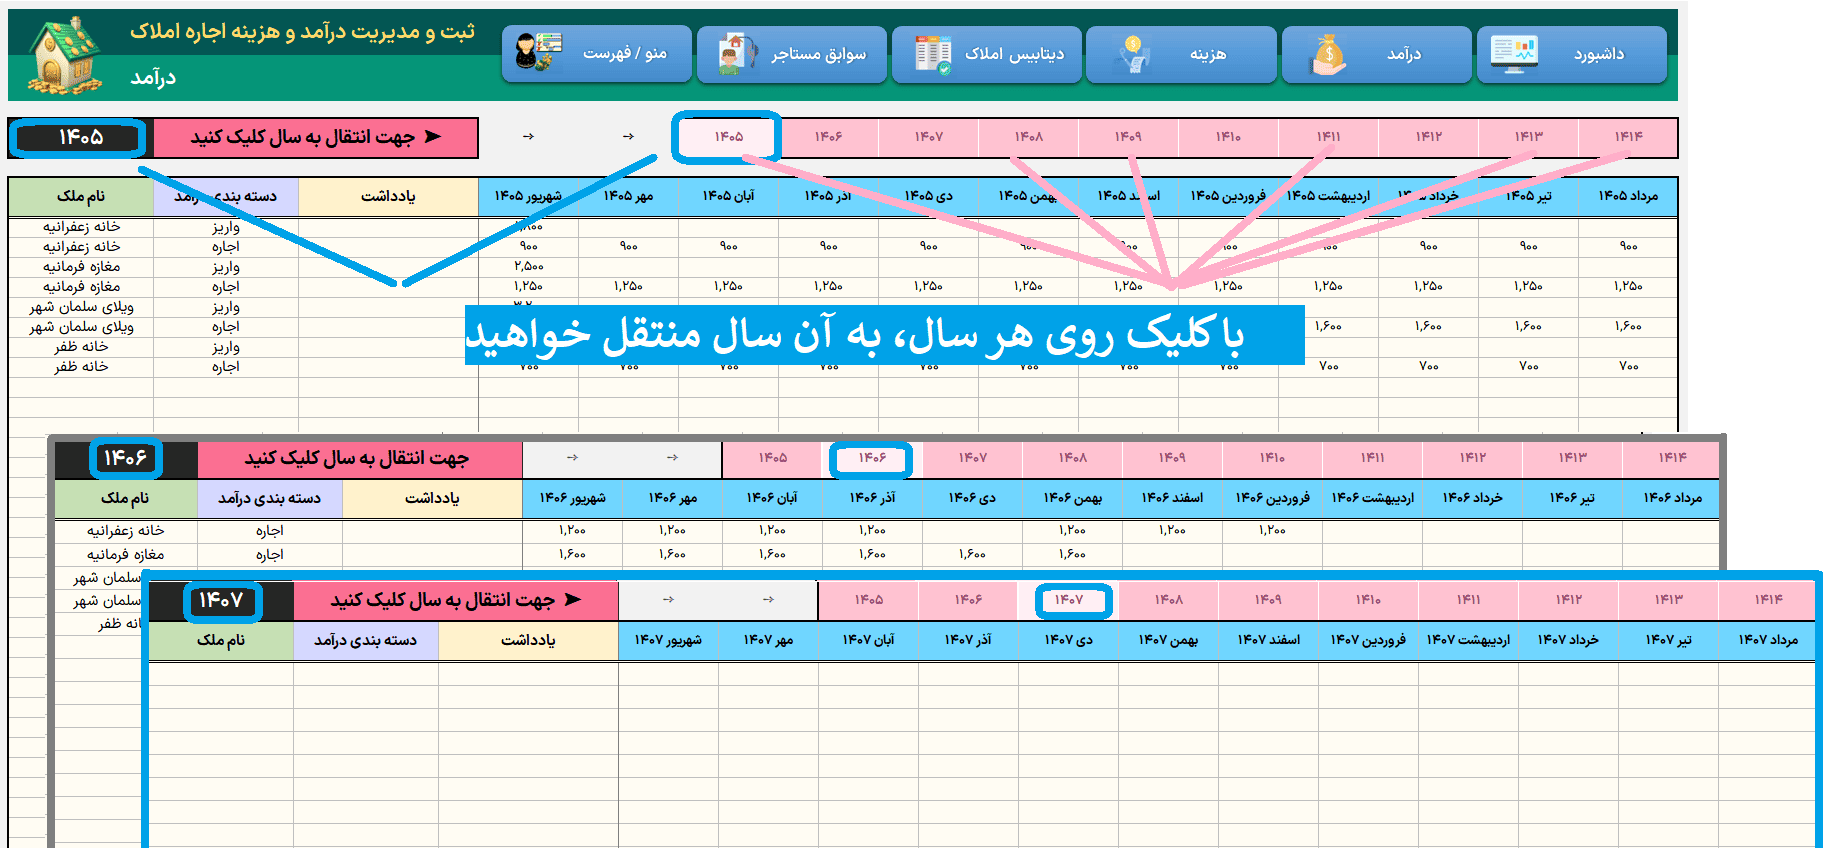Click the money bag icon on the درآمد button

[x=1328, y=54]
